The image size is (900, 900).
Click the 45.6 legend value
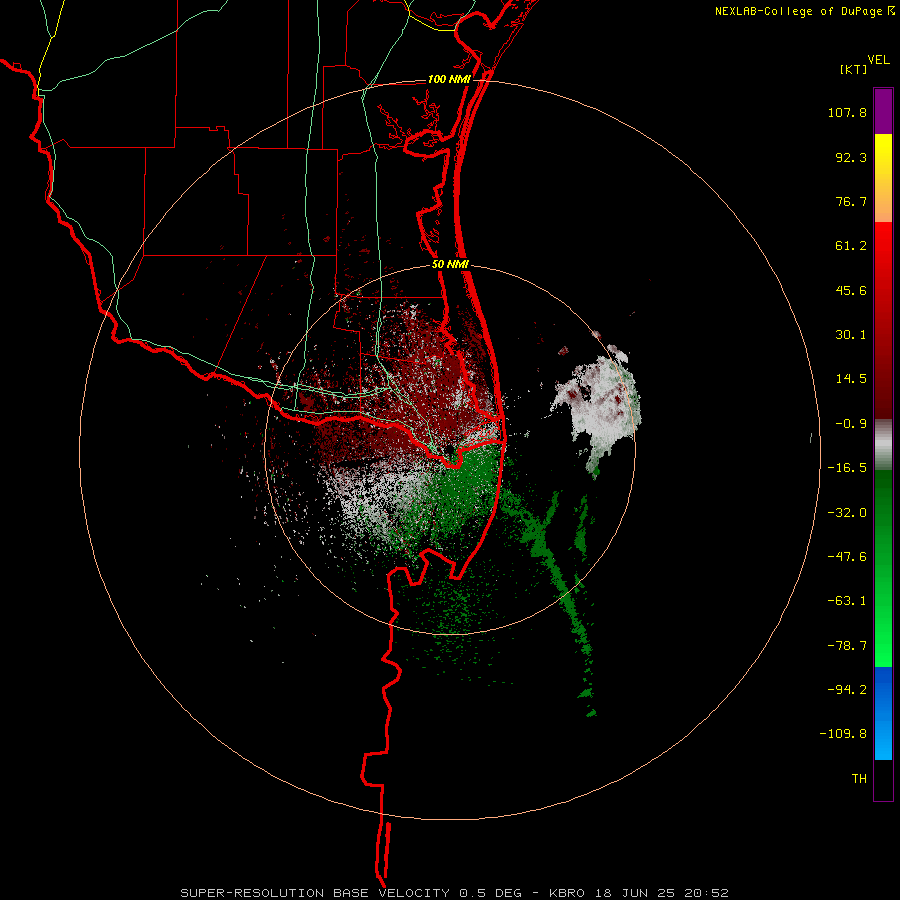click(851, 290)
